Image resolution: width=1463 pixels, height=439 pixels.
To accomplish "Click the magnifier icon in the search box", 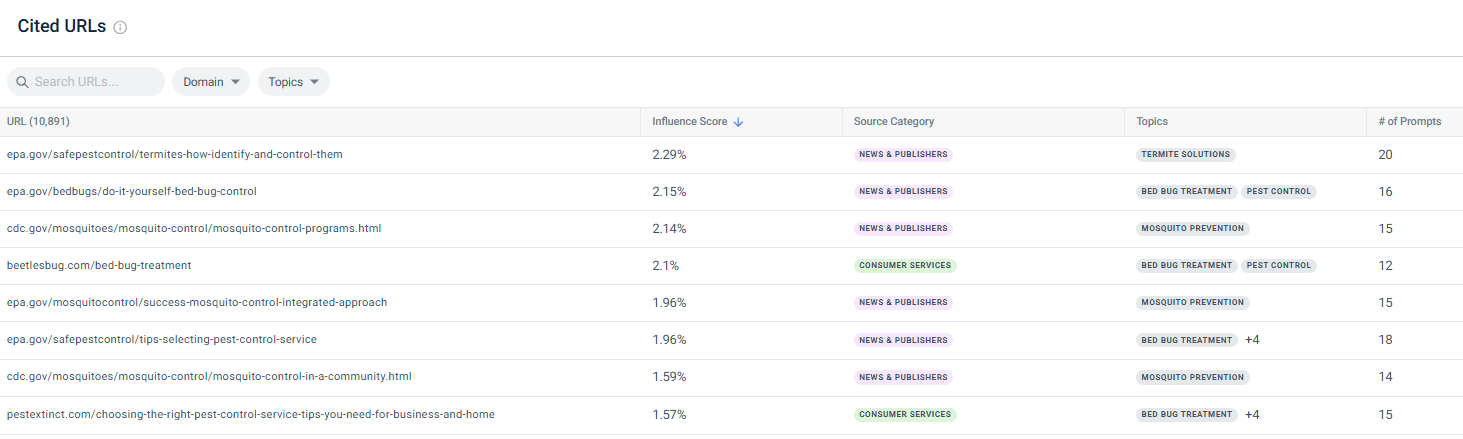I will (x=22, y=82).
